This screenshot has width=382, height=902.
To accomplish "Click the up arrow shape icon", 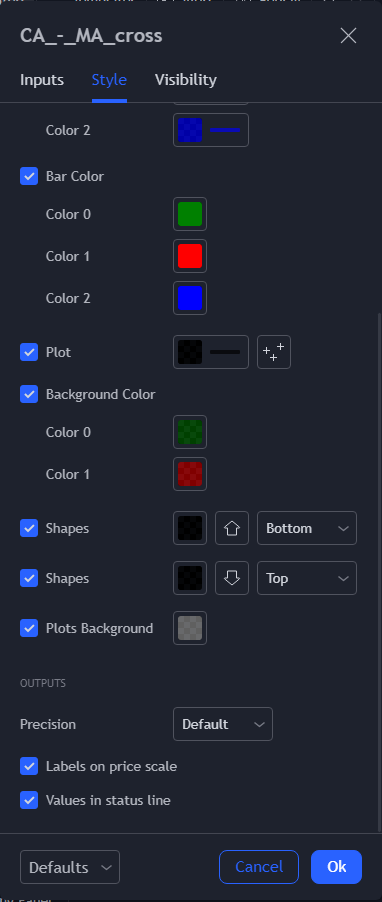I will pyautogui.click(x=232, y=528).
